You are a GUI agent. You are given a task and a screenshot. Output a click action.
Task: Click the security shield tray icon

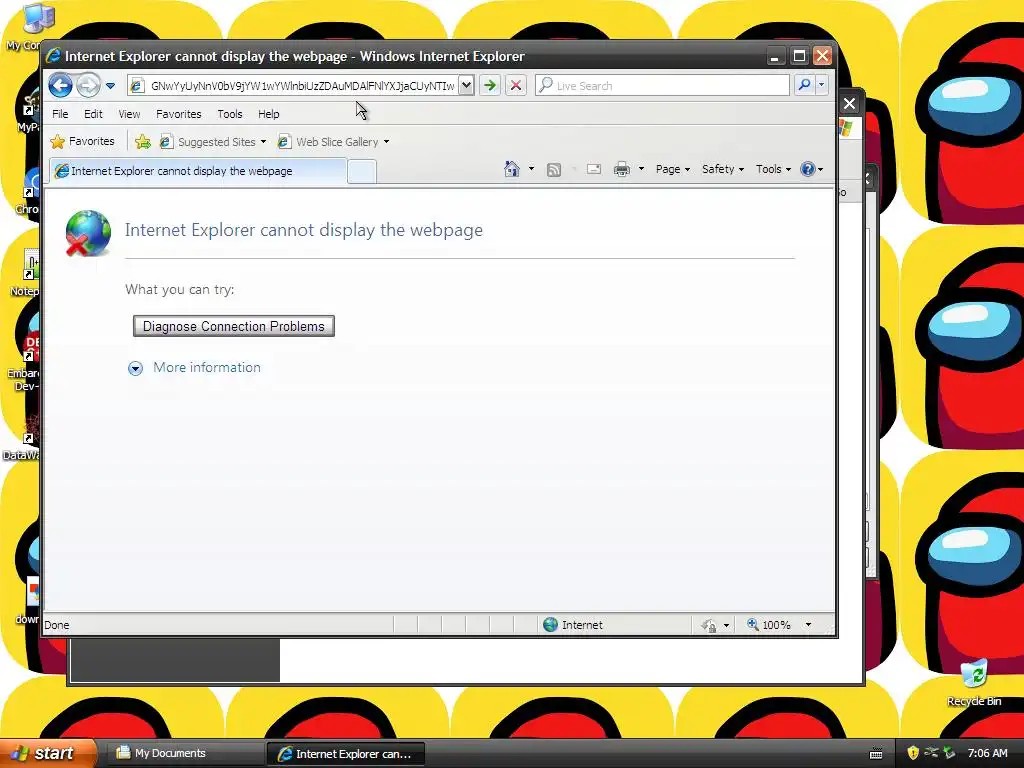point(913,753)
